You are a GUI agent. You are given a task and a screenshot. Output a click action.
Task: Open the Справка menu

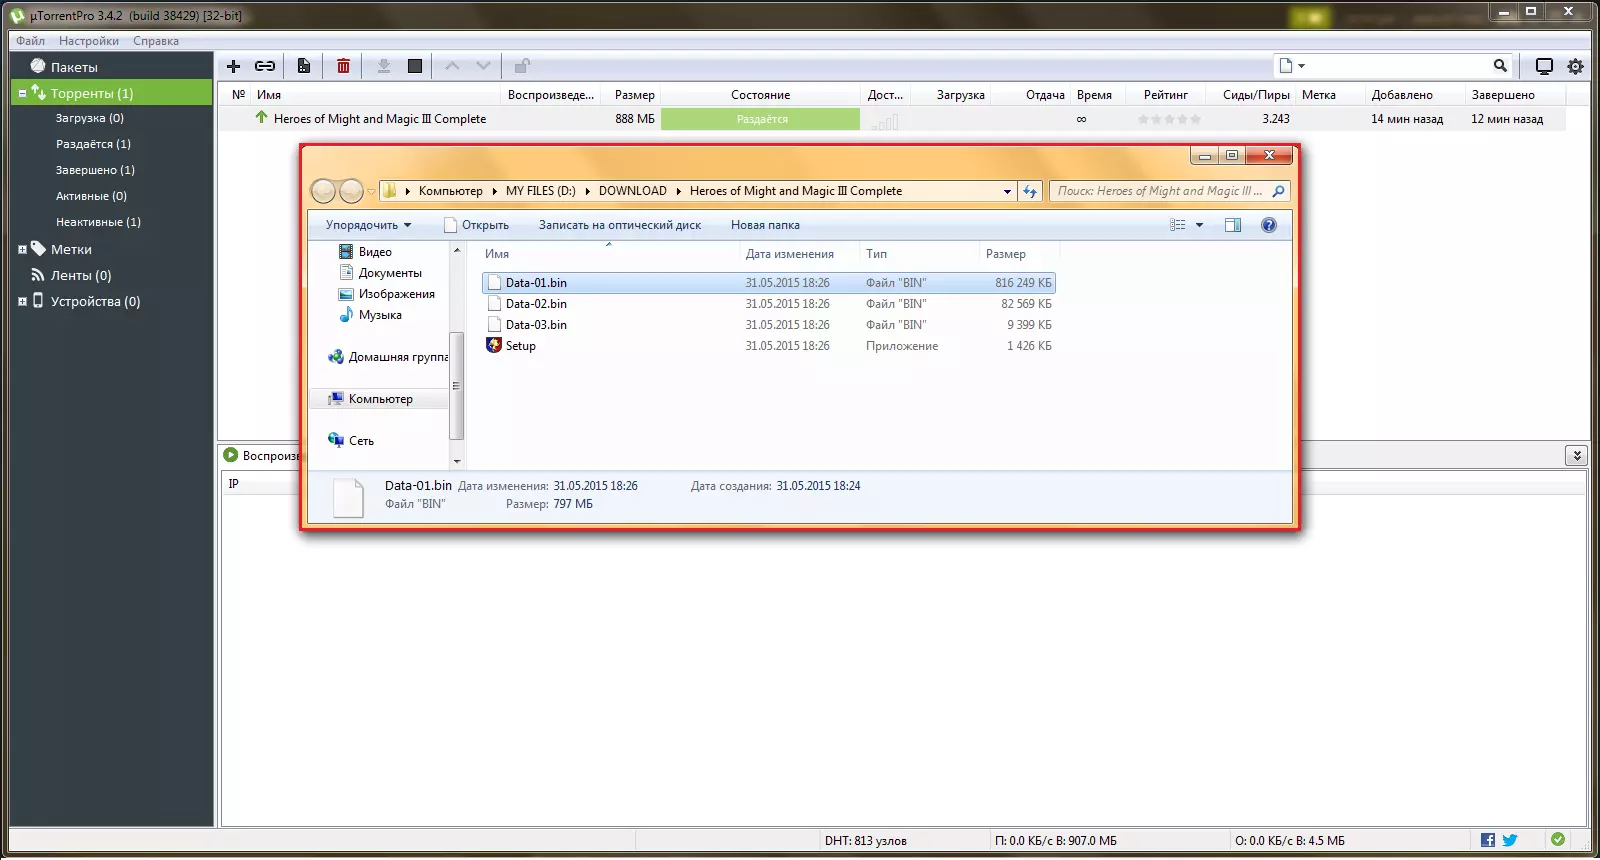pos(156,41)
